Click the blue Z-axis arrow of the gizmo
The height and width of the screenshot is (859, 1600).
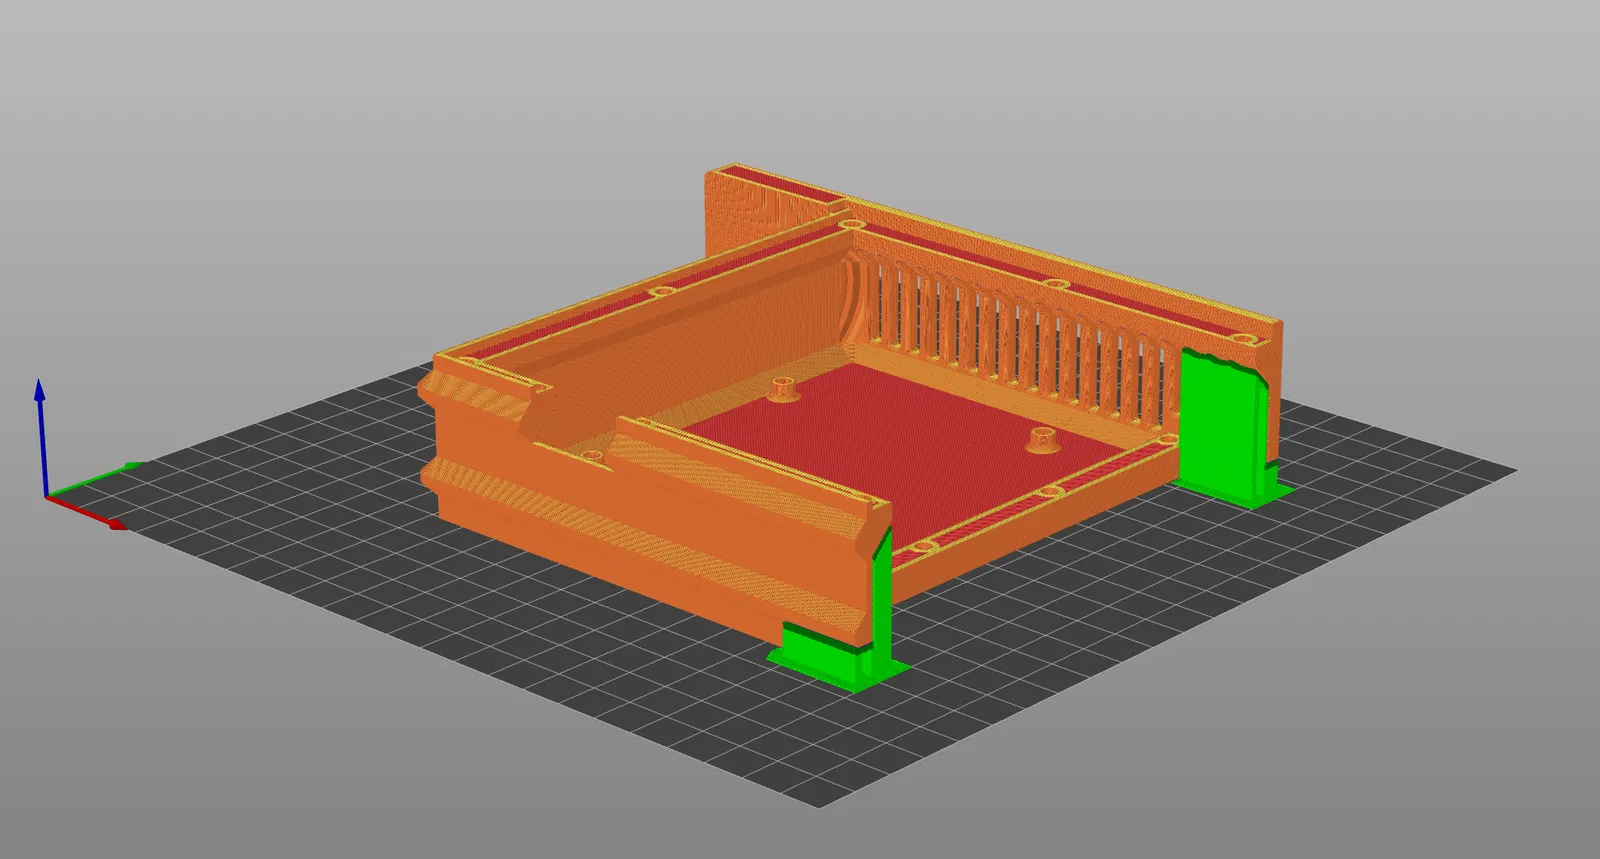(40, 436)
